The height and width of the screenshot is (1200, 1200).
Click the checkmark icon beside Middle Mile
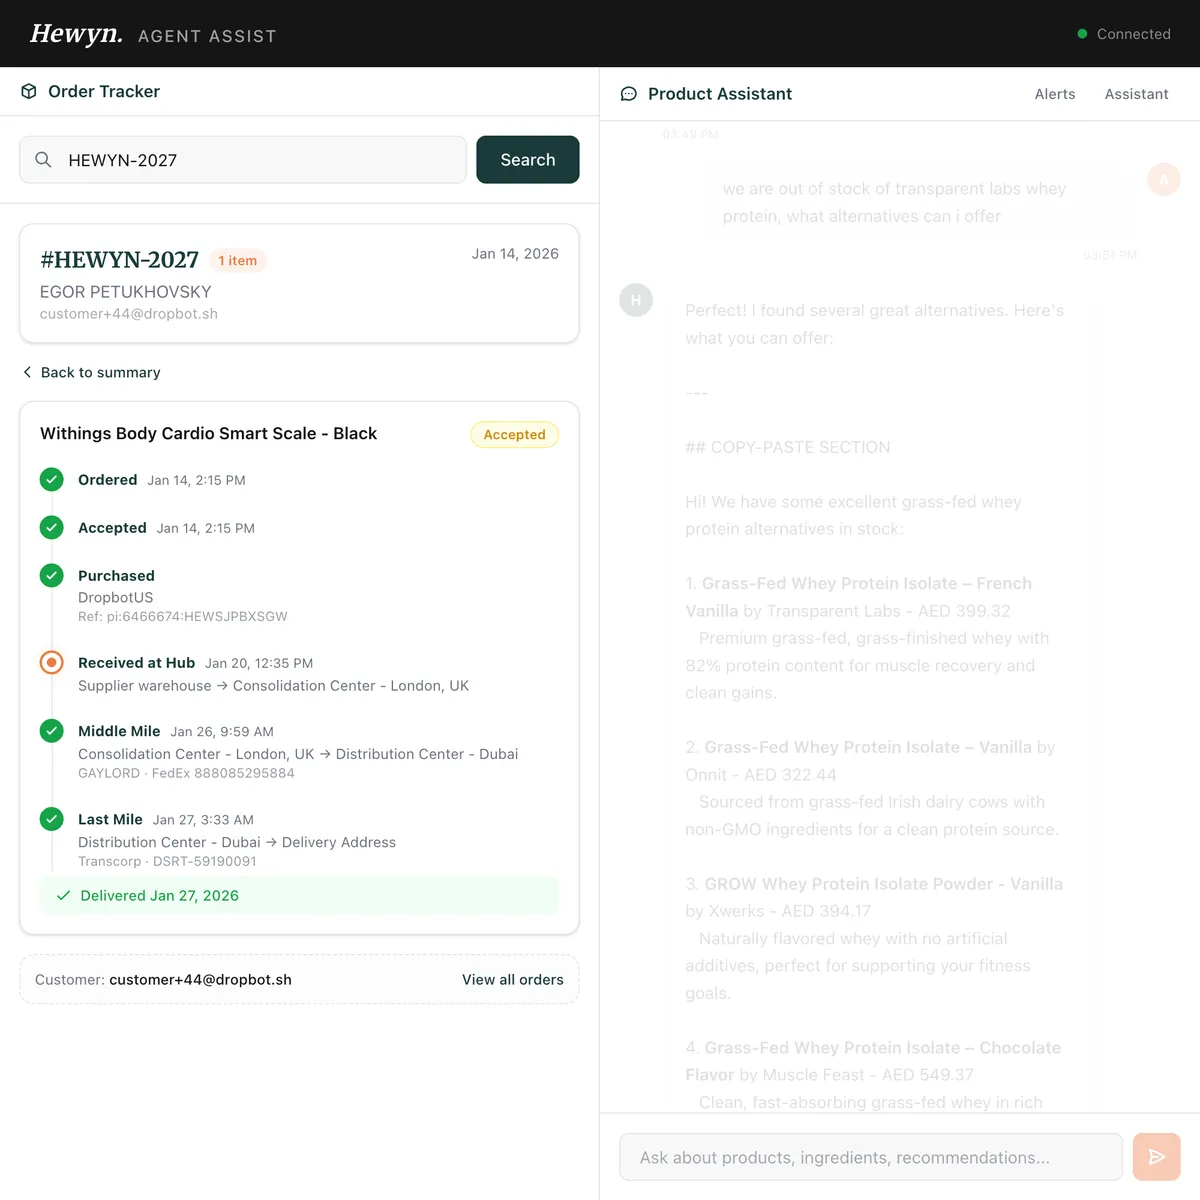51,730
